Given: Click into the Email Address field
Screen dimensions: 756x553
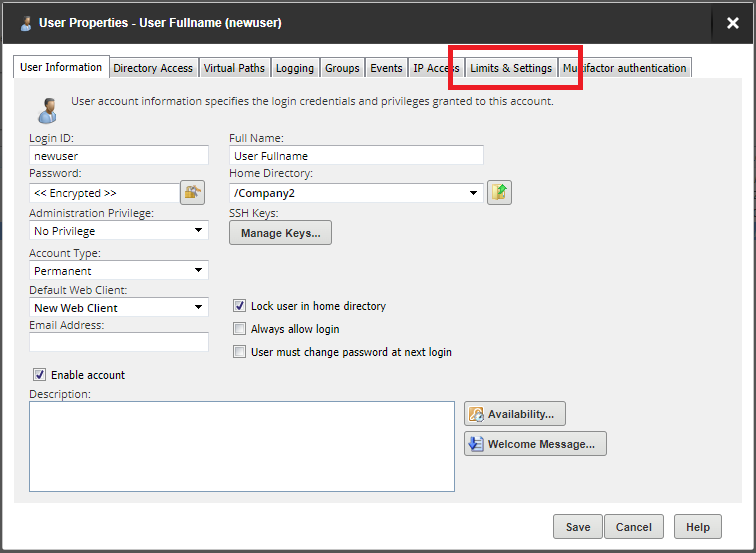Looking at the screenshot, I should tap(119, 342).
